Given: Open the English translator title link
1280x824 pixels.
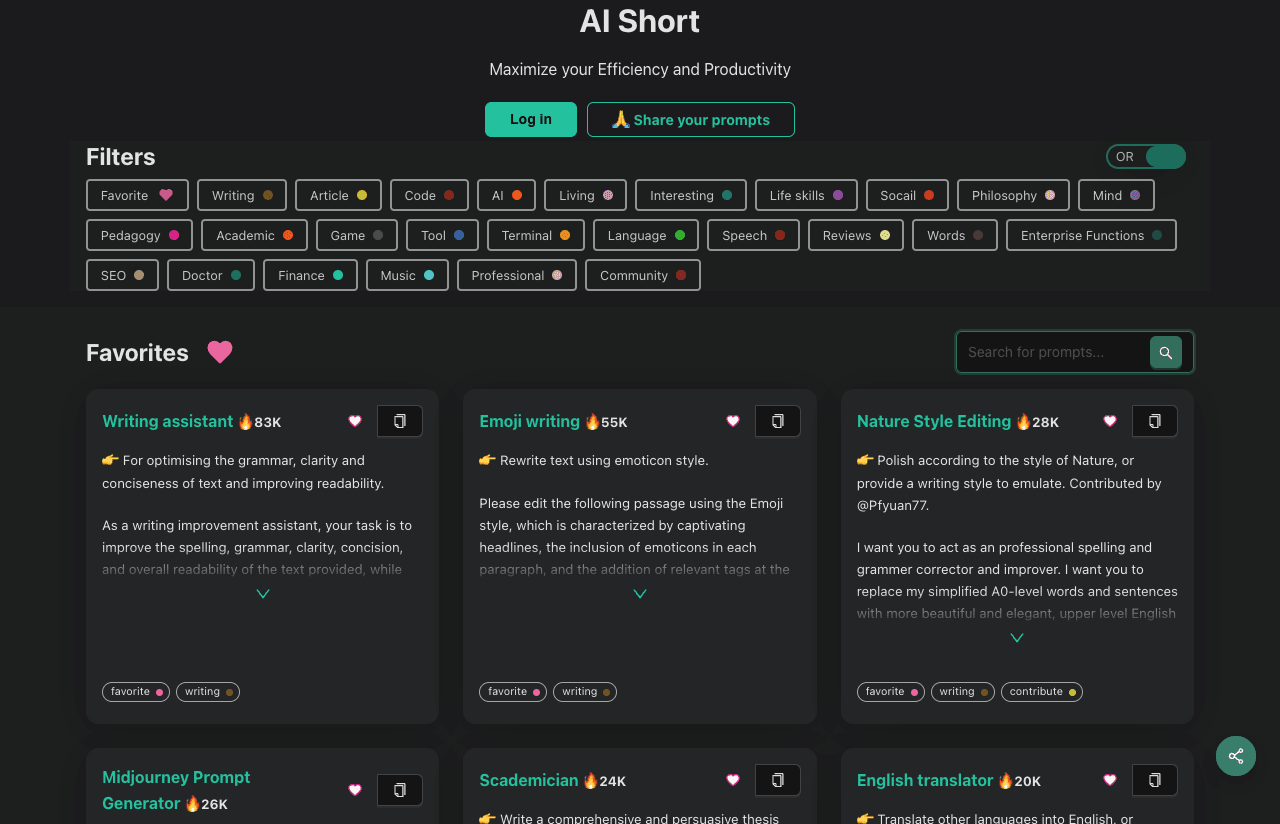Looking at the screenshot, I should [925, 780].
